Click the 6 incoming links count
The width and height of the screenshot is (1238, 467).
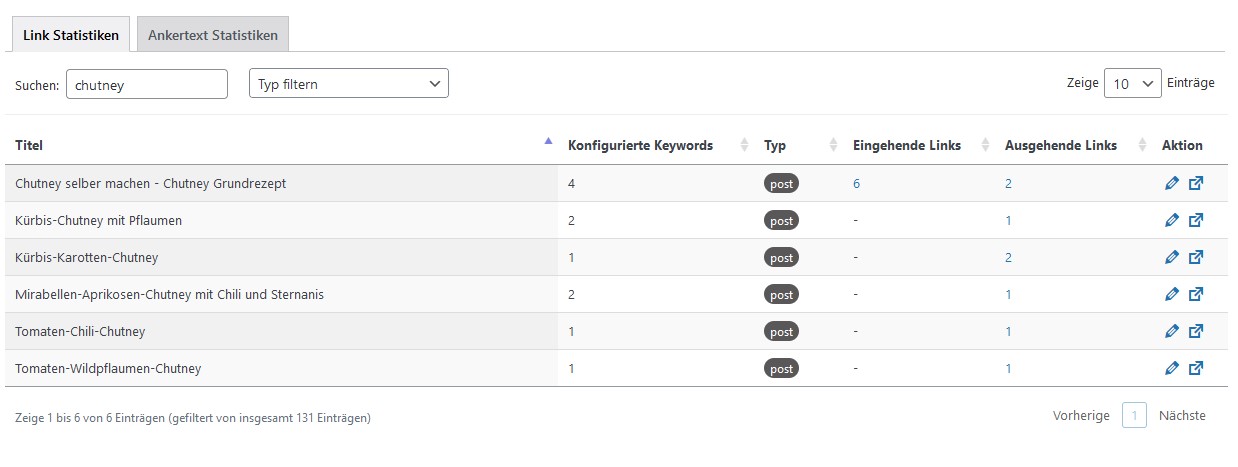857,184
